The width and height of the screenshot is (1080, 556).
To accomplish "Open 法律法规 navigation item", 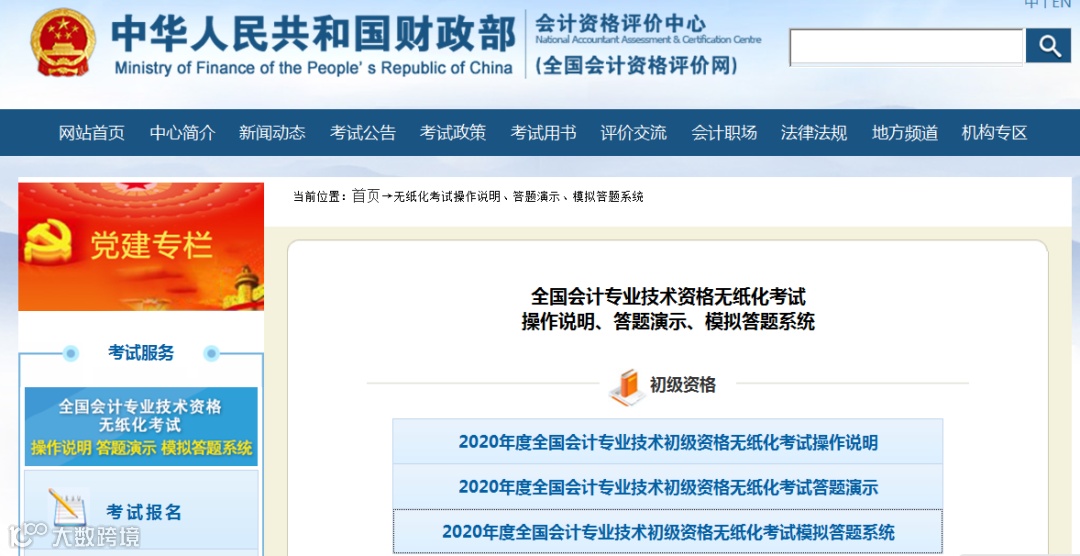I will (x=814, y=133).
